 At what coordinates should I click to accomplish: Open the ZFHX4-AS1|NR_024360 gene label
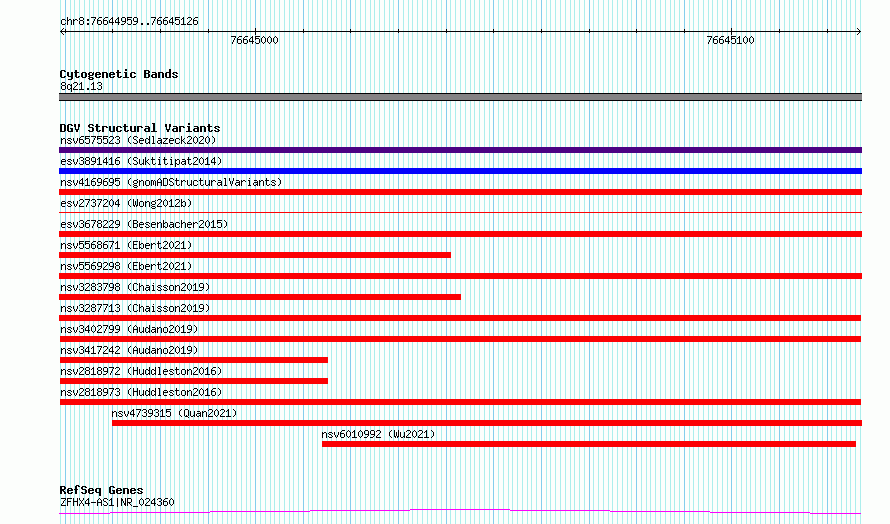[x=117, y=502]
